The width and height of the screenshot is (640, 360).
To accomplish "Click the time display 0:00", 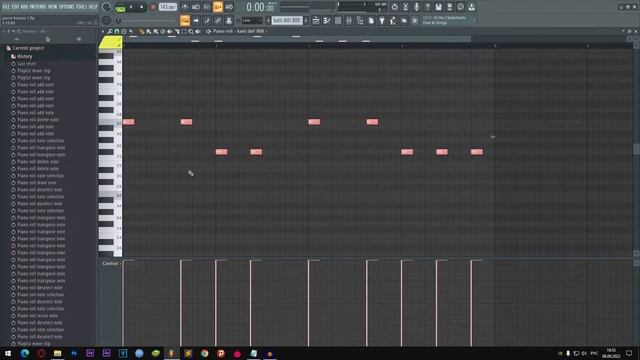I will point(260,7).
